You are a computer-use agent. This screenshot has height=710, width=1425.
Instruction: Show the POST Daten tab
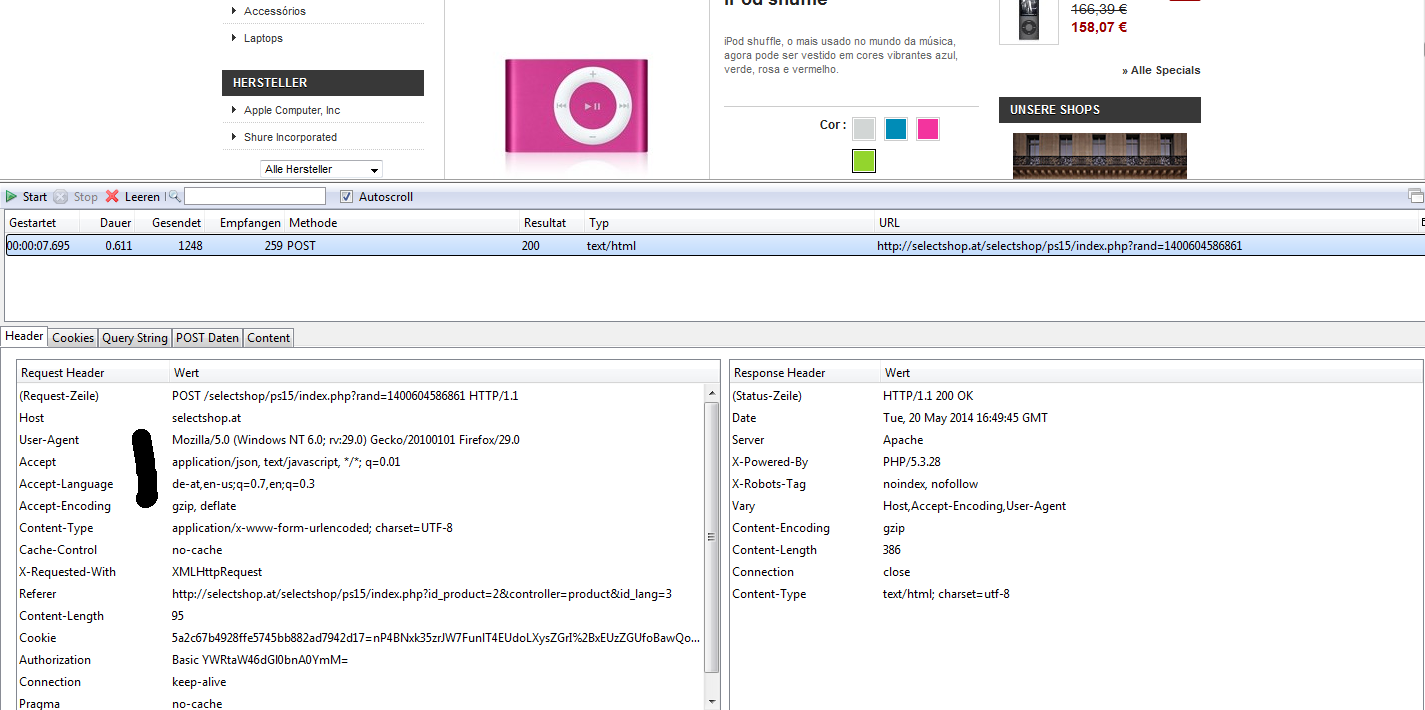[208, 338]
